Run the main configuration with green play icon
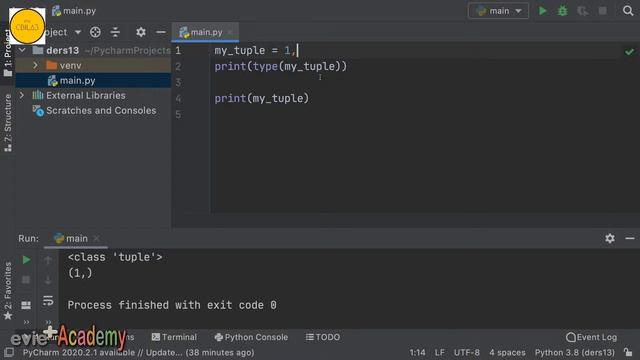Viewport: 640px width, 360px height. [542, 11]
